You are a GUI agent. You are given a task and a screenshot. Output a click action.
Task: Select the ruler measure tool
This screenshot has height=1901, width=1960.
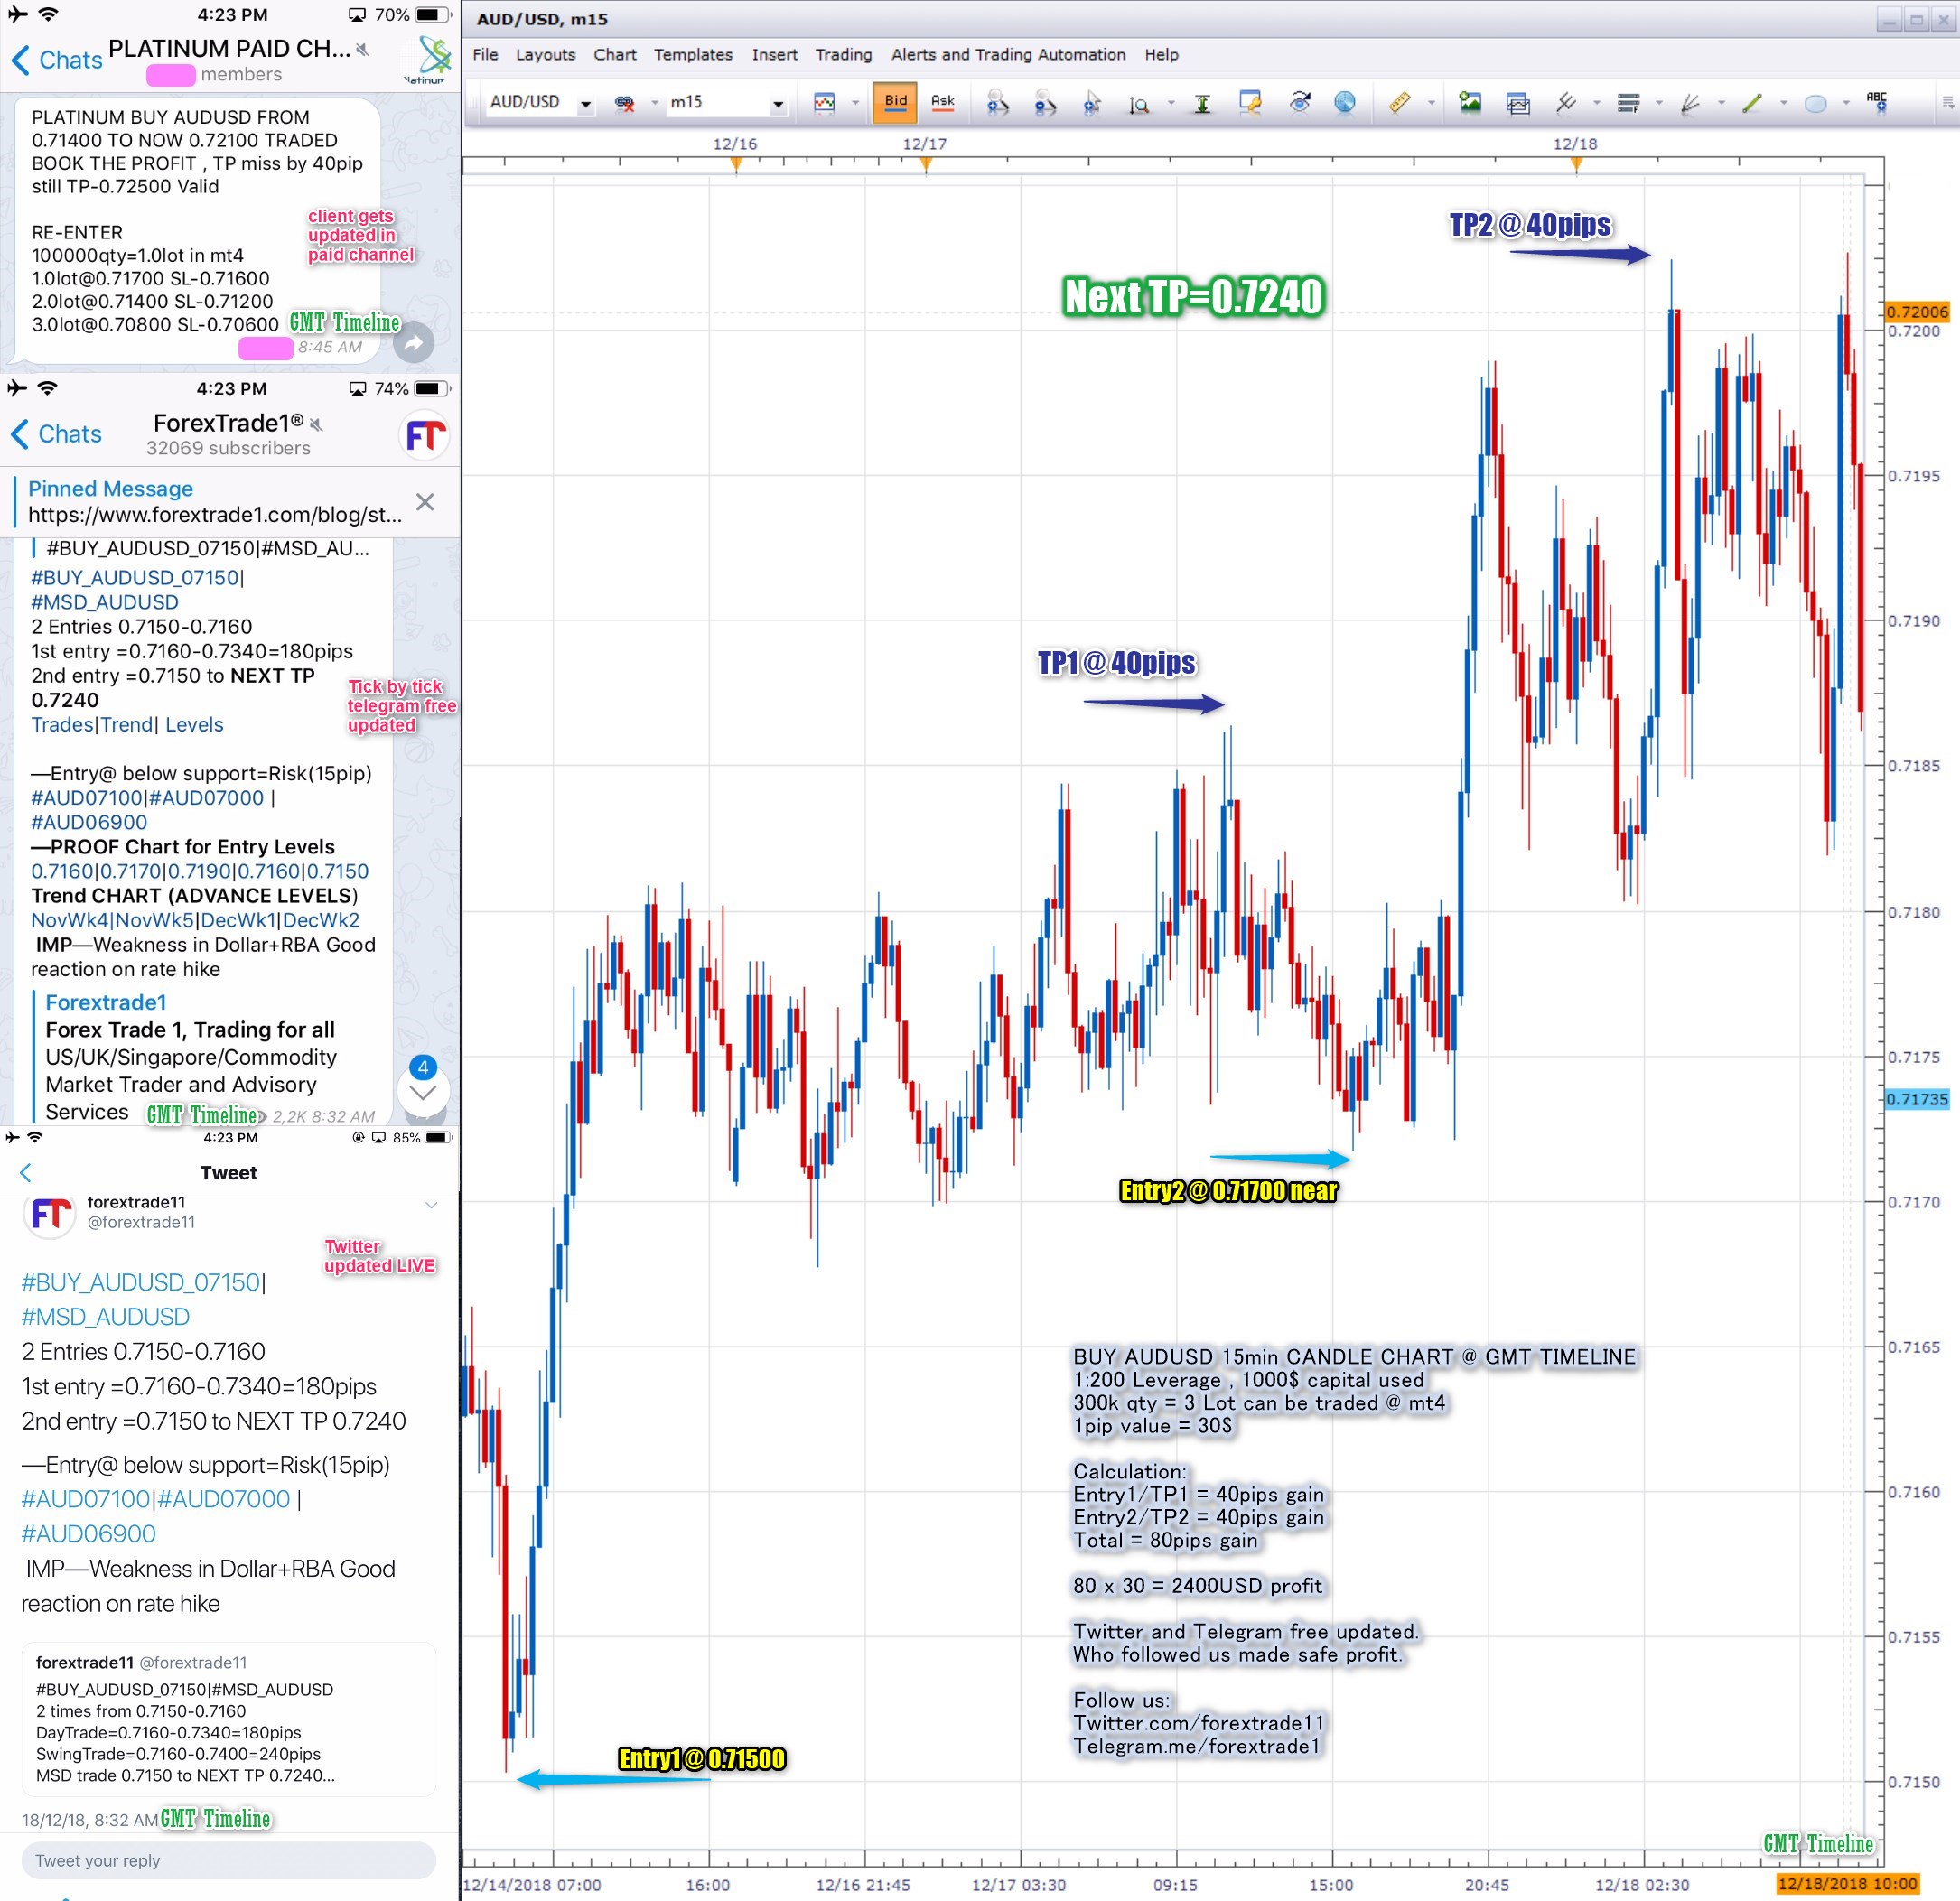(x=1400, y=102)
